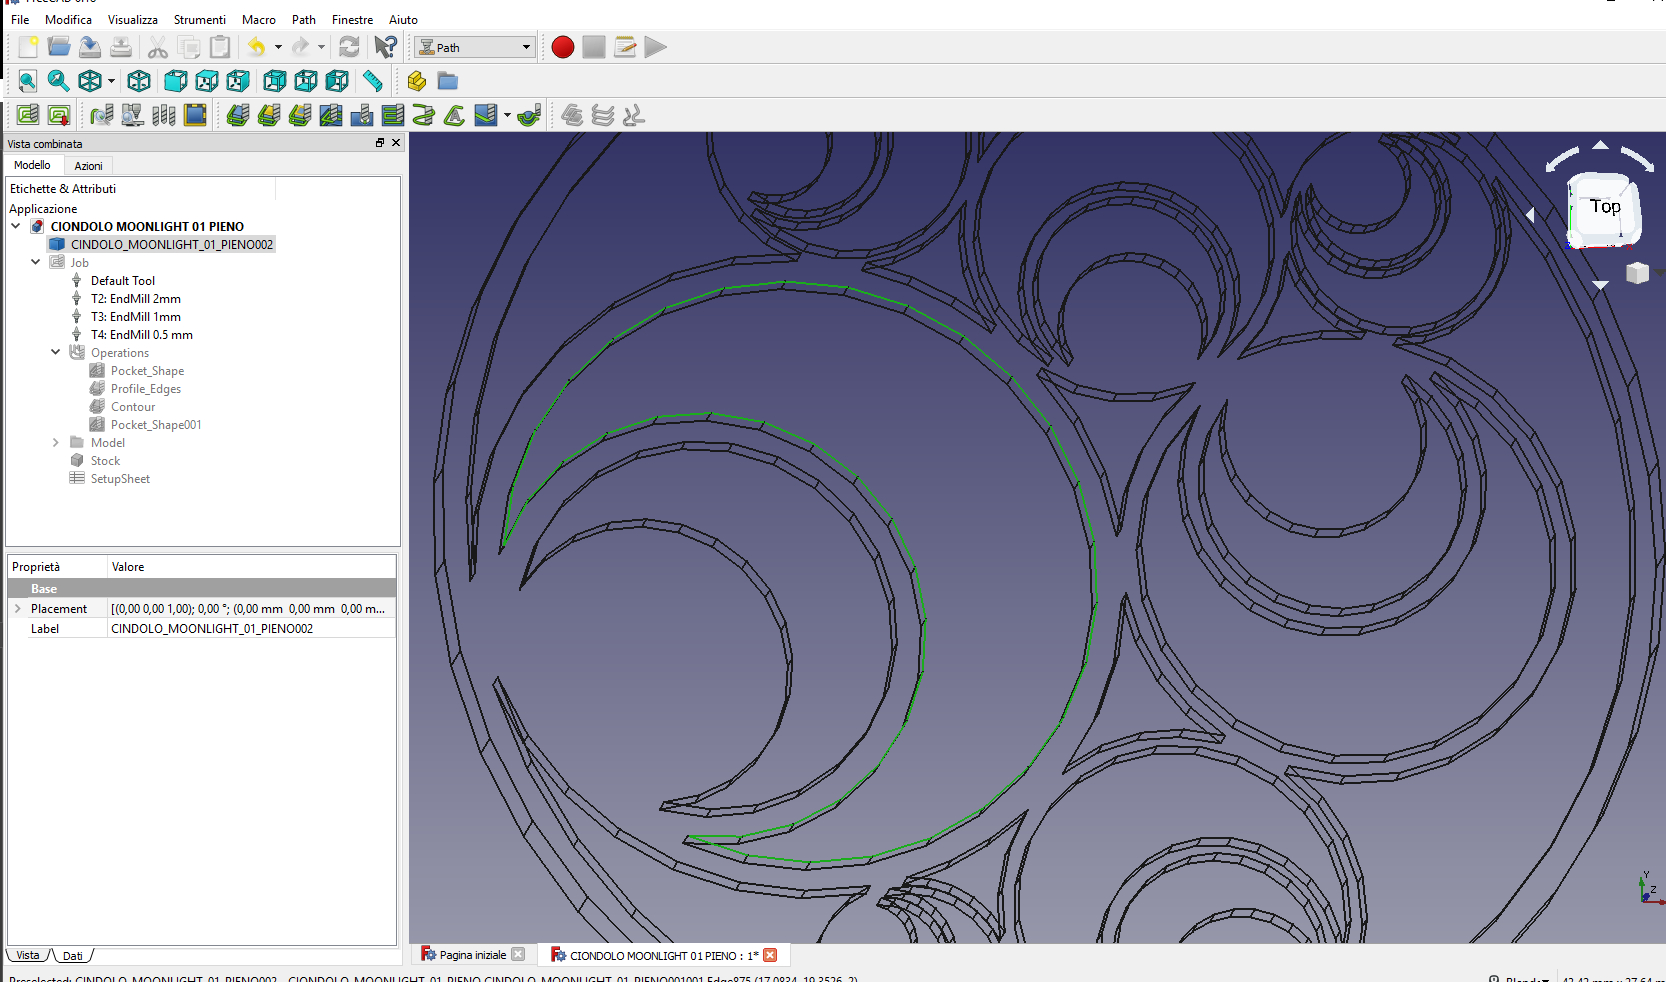Open the redo history dropdown arrow

pos(321,47)
